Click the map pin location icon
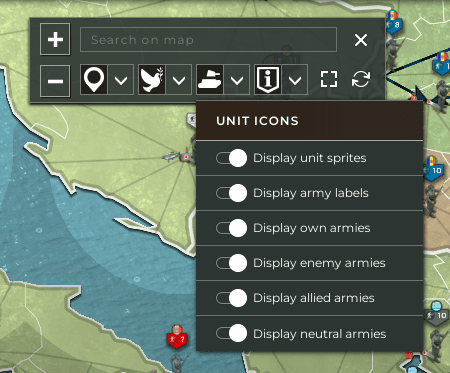The height and width of the screenshot is (373, 450). click(x=94, y=80)
